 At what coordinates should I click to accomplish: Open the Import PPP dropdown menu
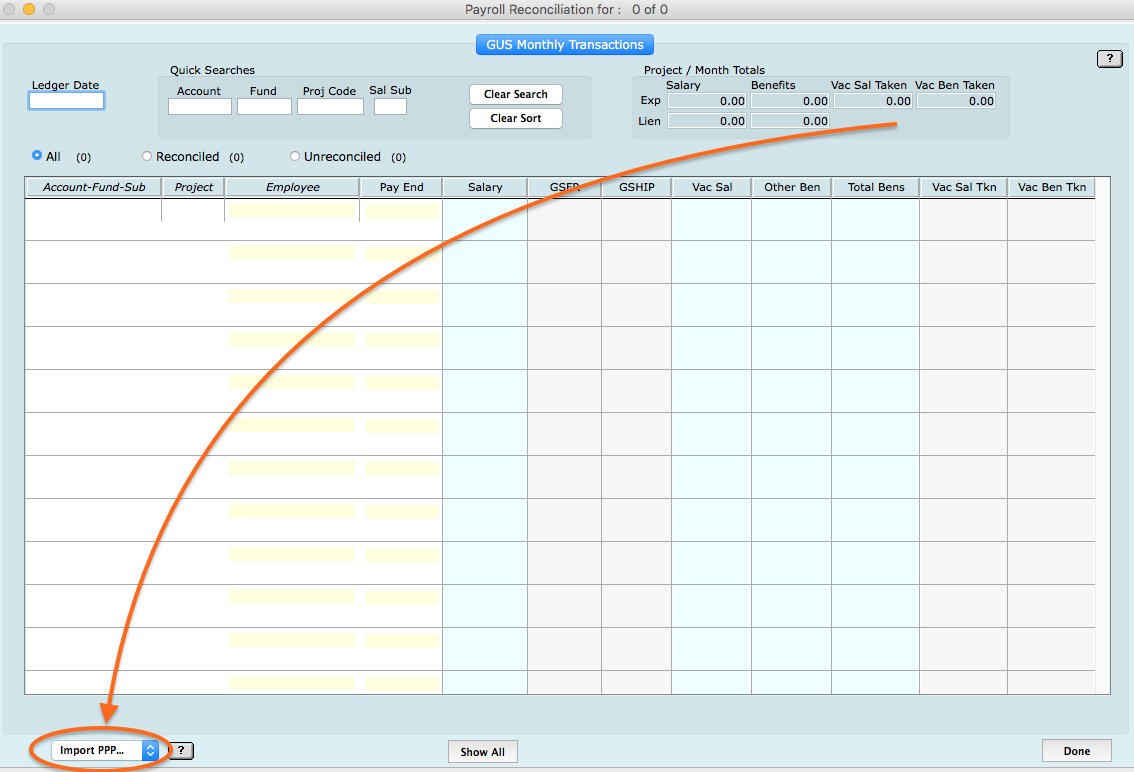tap(105, 750)
